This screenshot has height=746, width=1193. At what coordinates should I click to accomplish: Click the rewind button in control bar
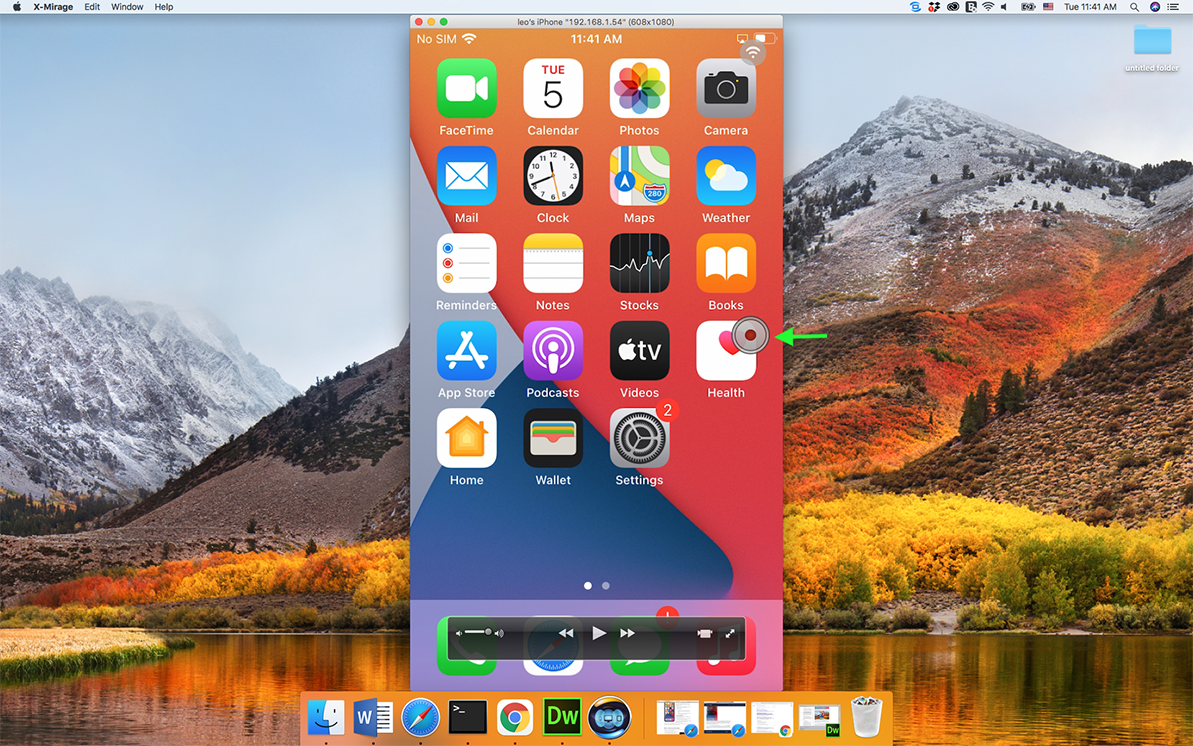tap(566, 633)
